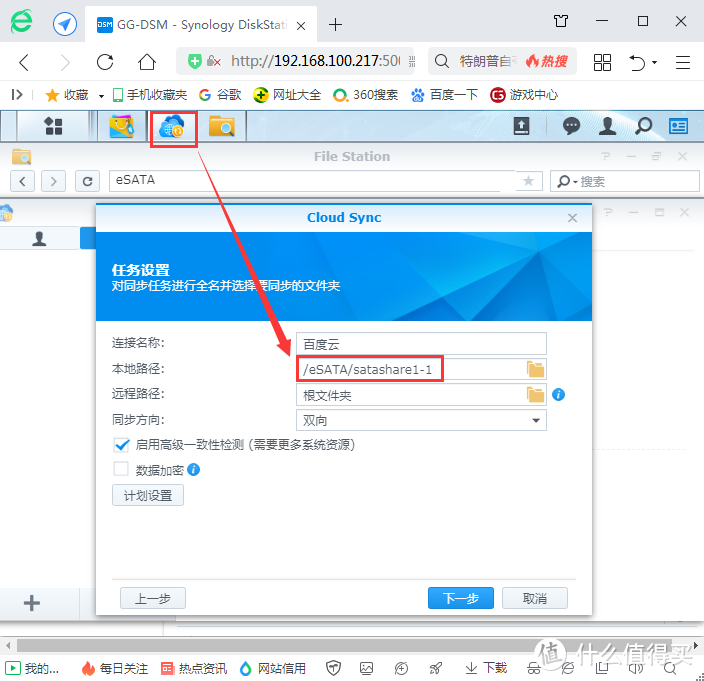The image size is (704, 681).
Task: Expand the File Station search options dropdown
Action: point(575,182)
